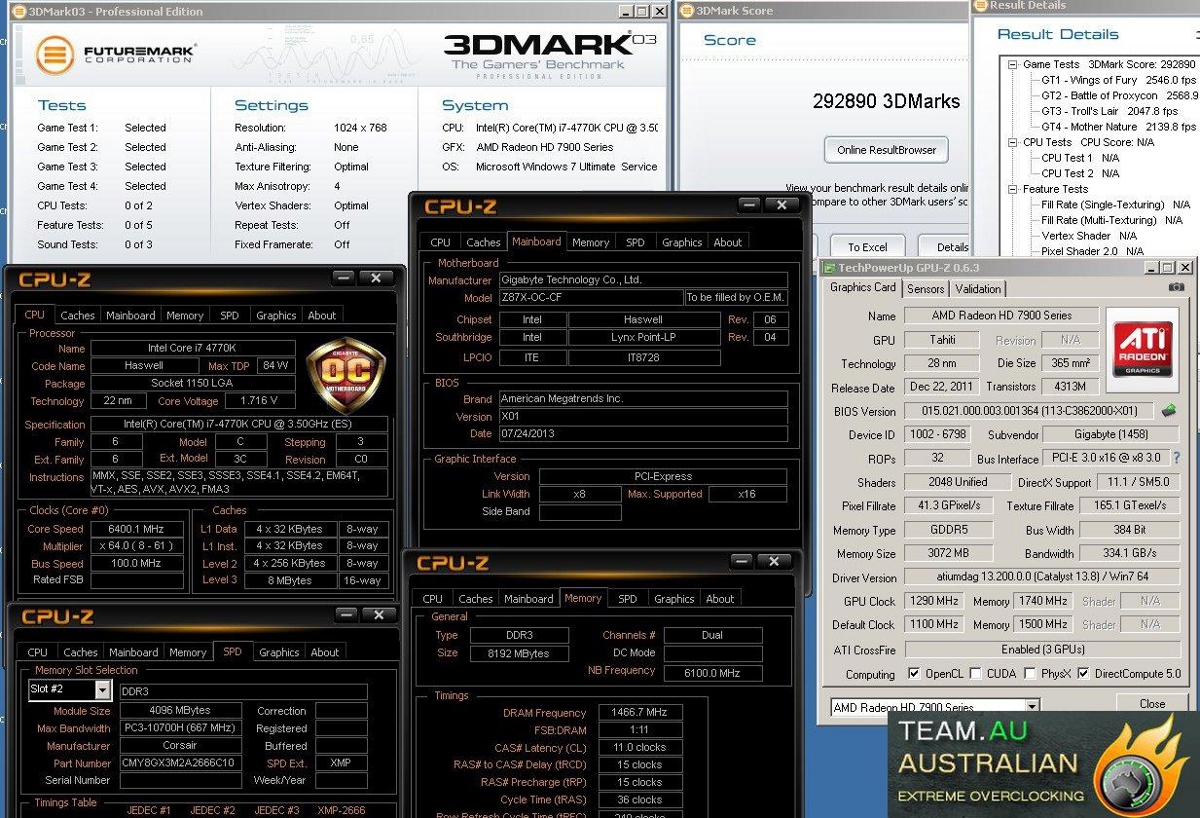
Task: Select the GT1 - Wings of Fury result row
Action: click(1118, 80)
